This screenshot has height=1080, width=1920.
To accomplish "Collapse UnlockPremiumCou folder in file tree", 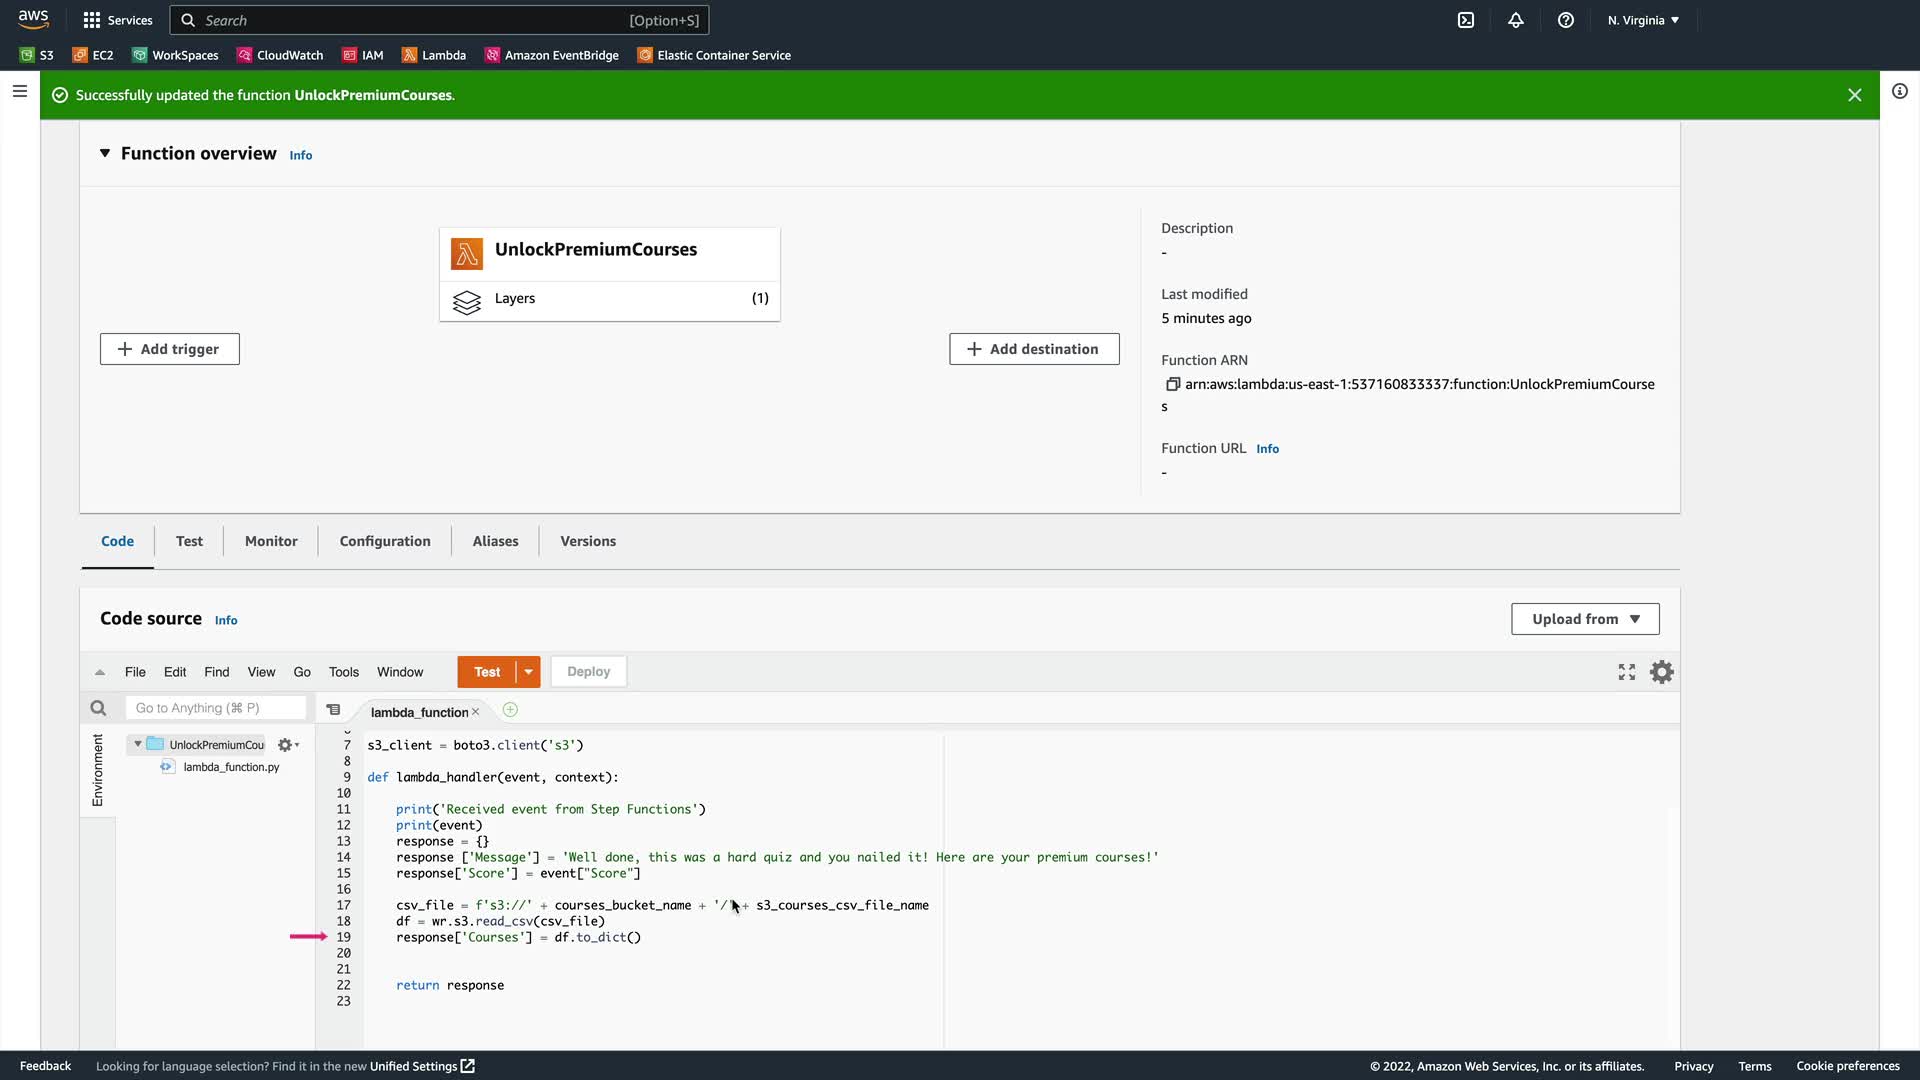I will tap(138, 744).
